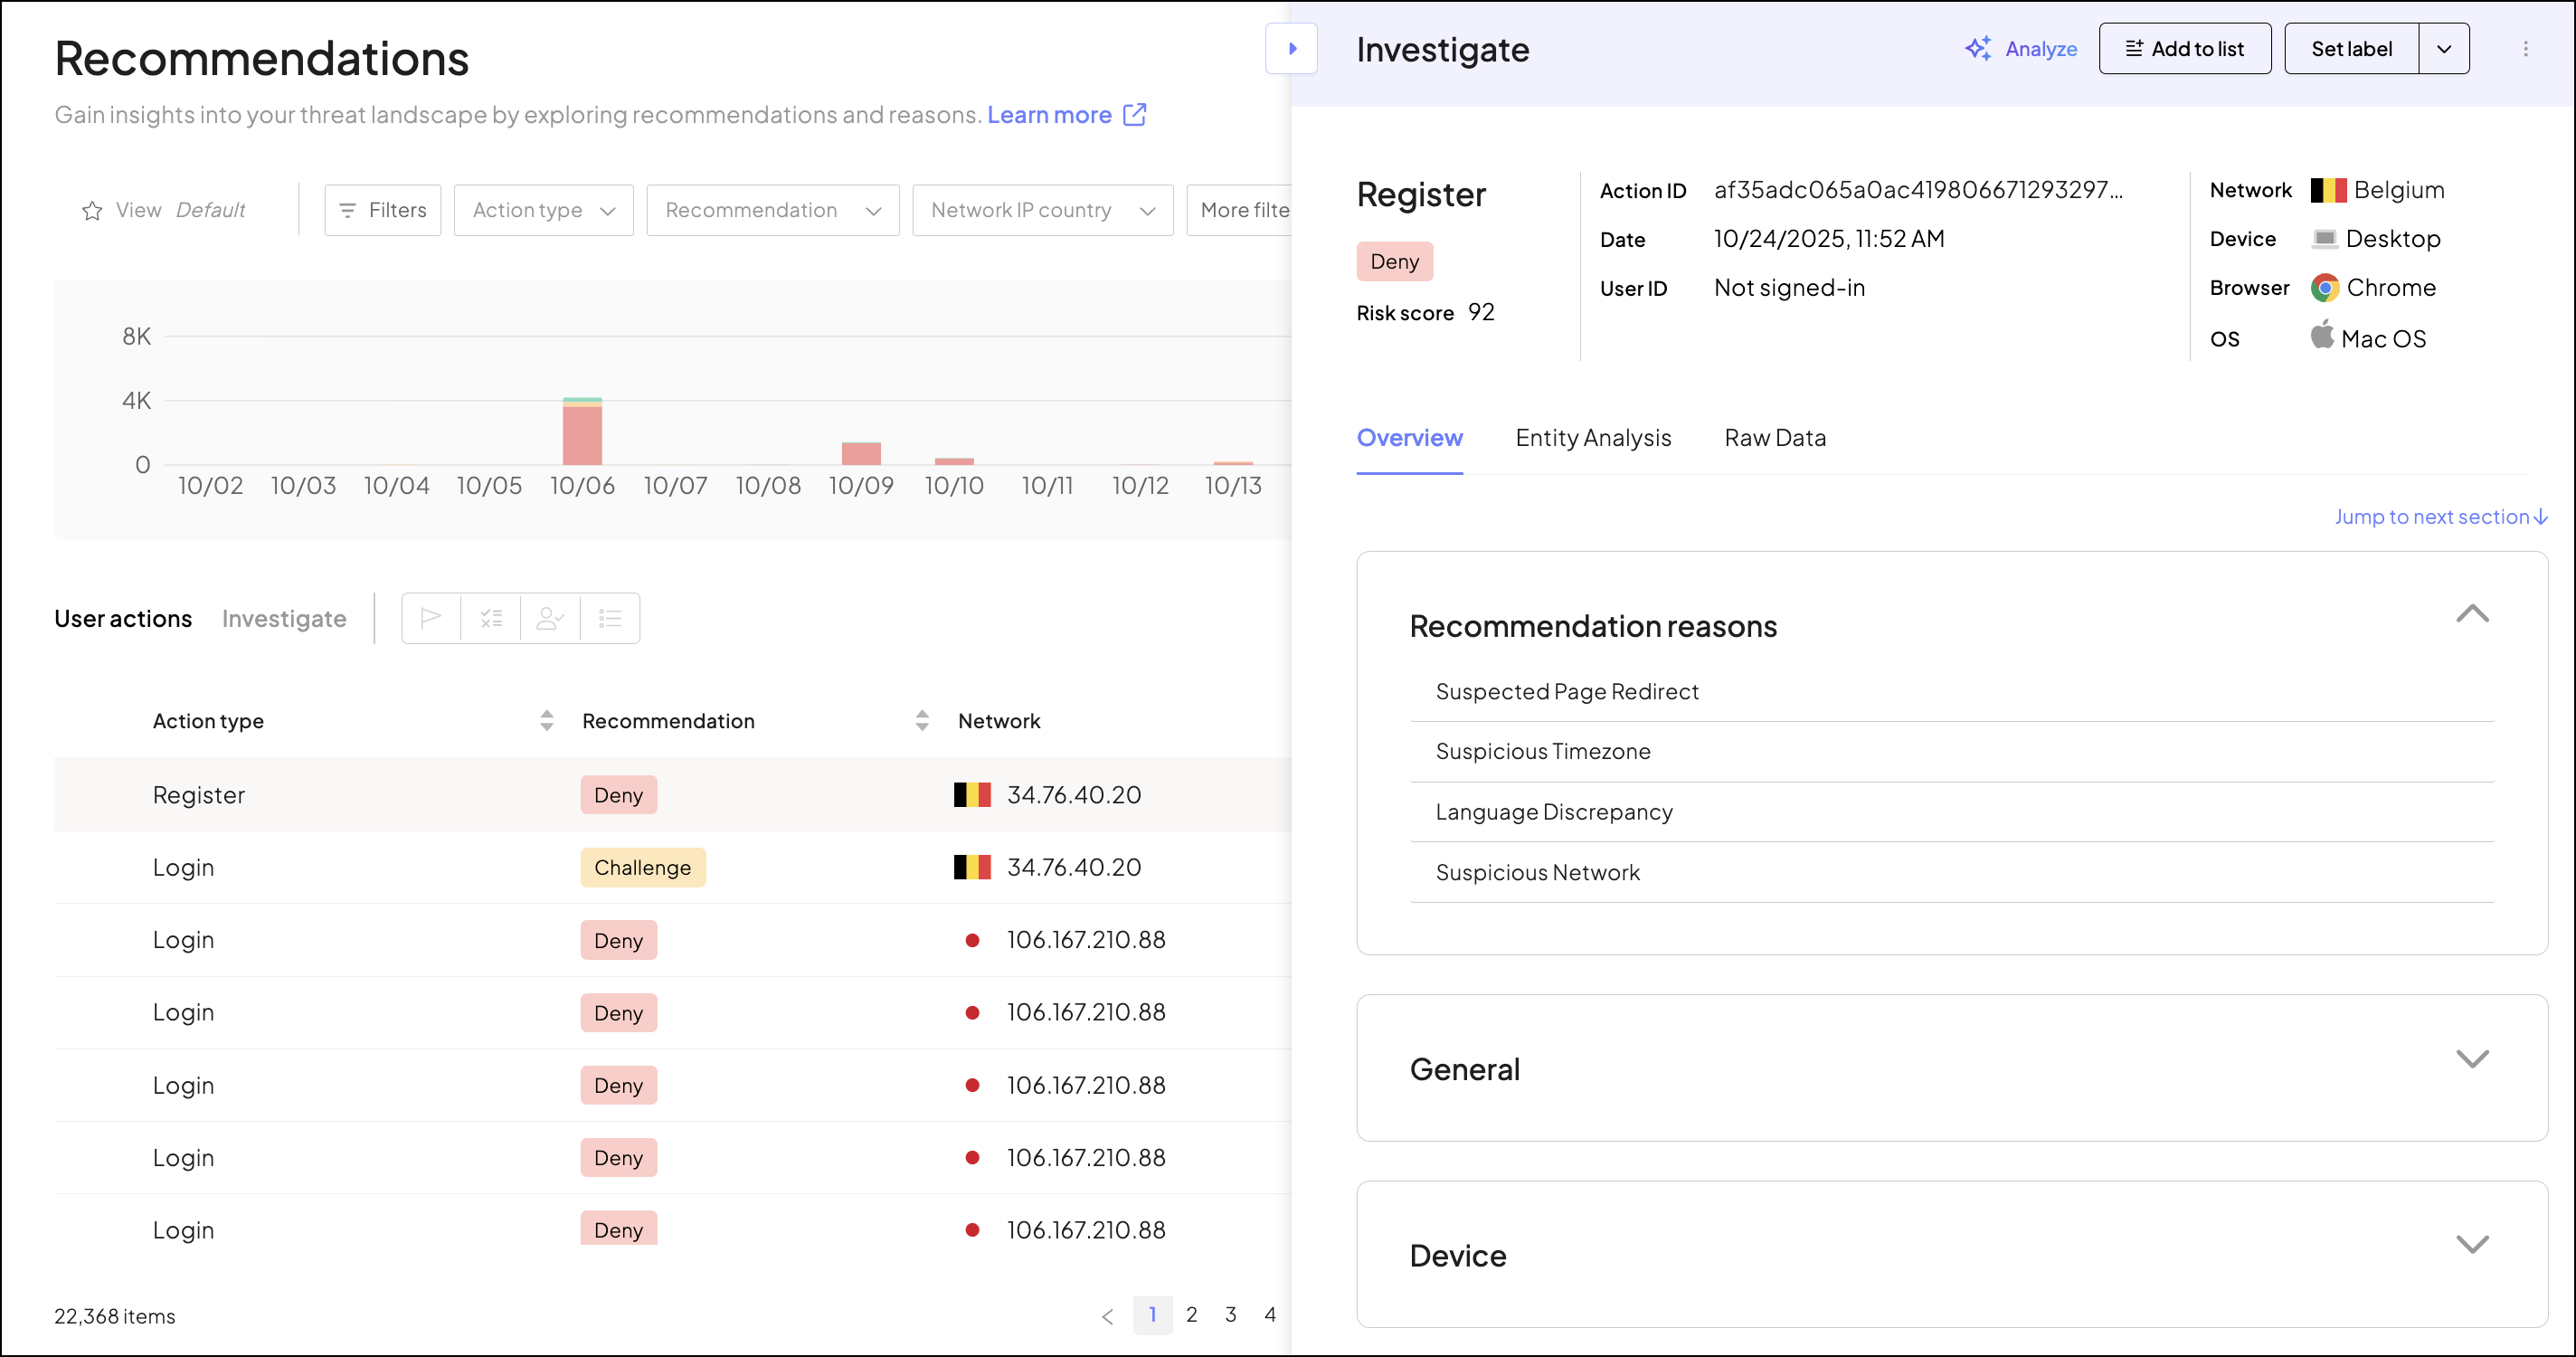Expand the General section
This screenshot has height=1357, width=2576.
(2471, 1059)
